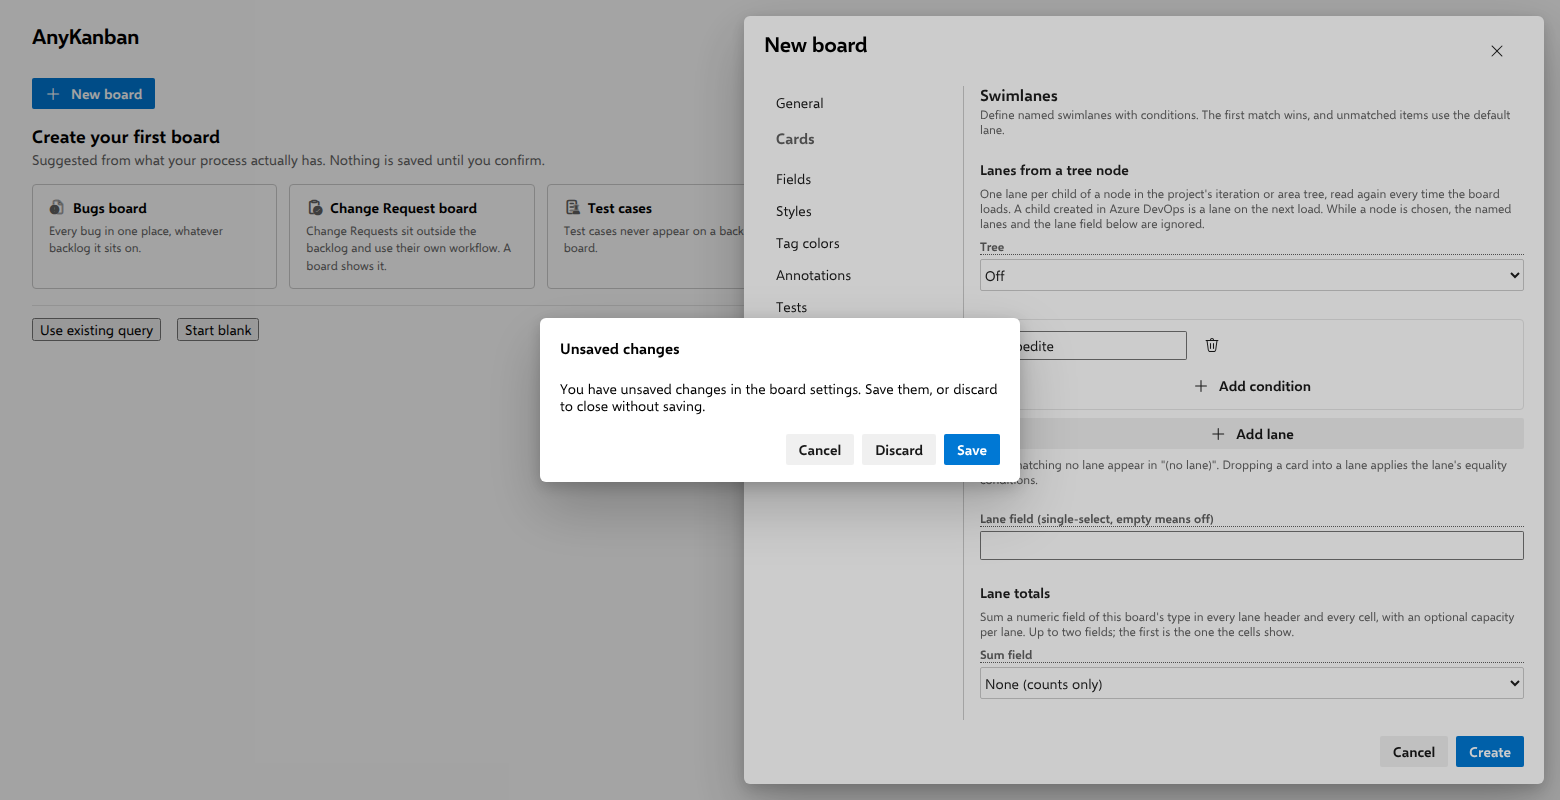Screen dimensions: 1560x800
Task: Switch to Tag colors section
Action: 808,243
